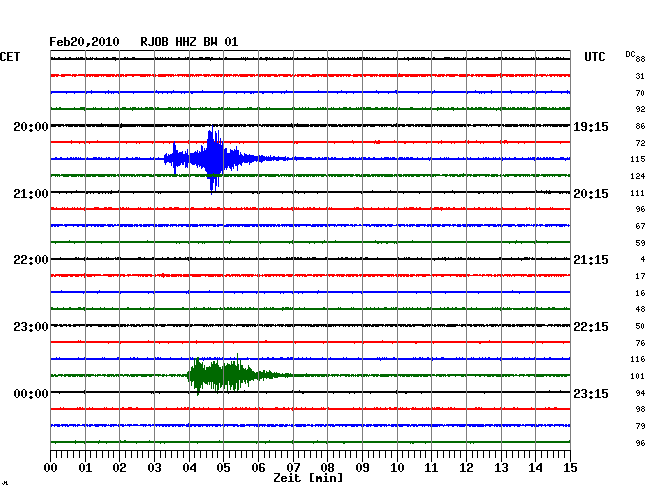
Task: Select the 21:00 CET time label
Action: coord(31,194)
